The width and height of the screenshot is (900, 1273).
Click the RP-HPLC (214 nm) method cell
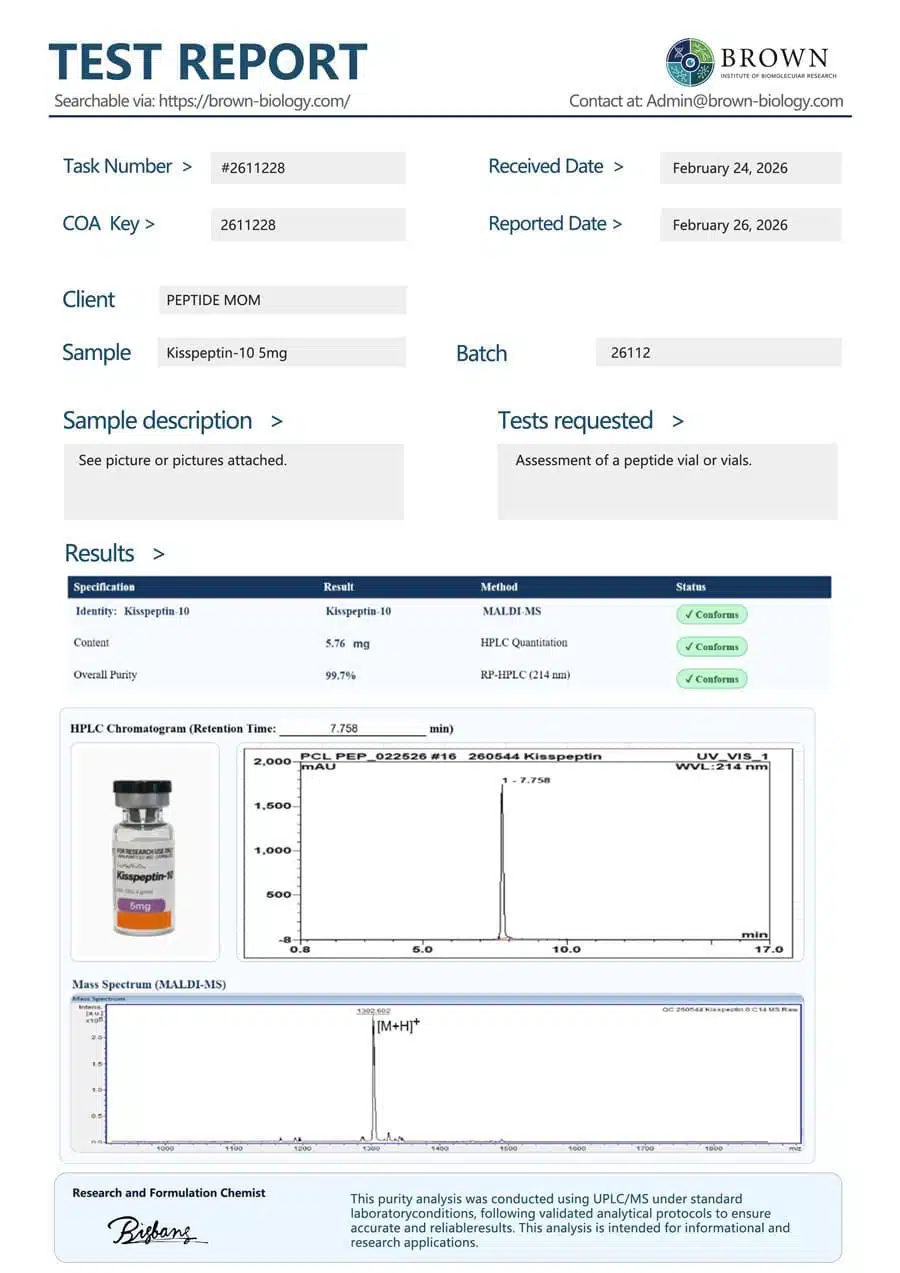[x=525, y=675]
